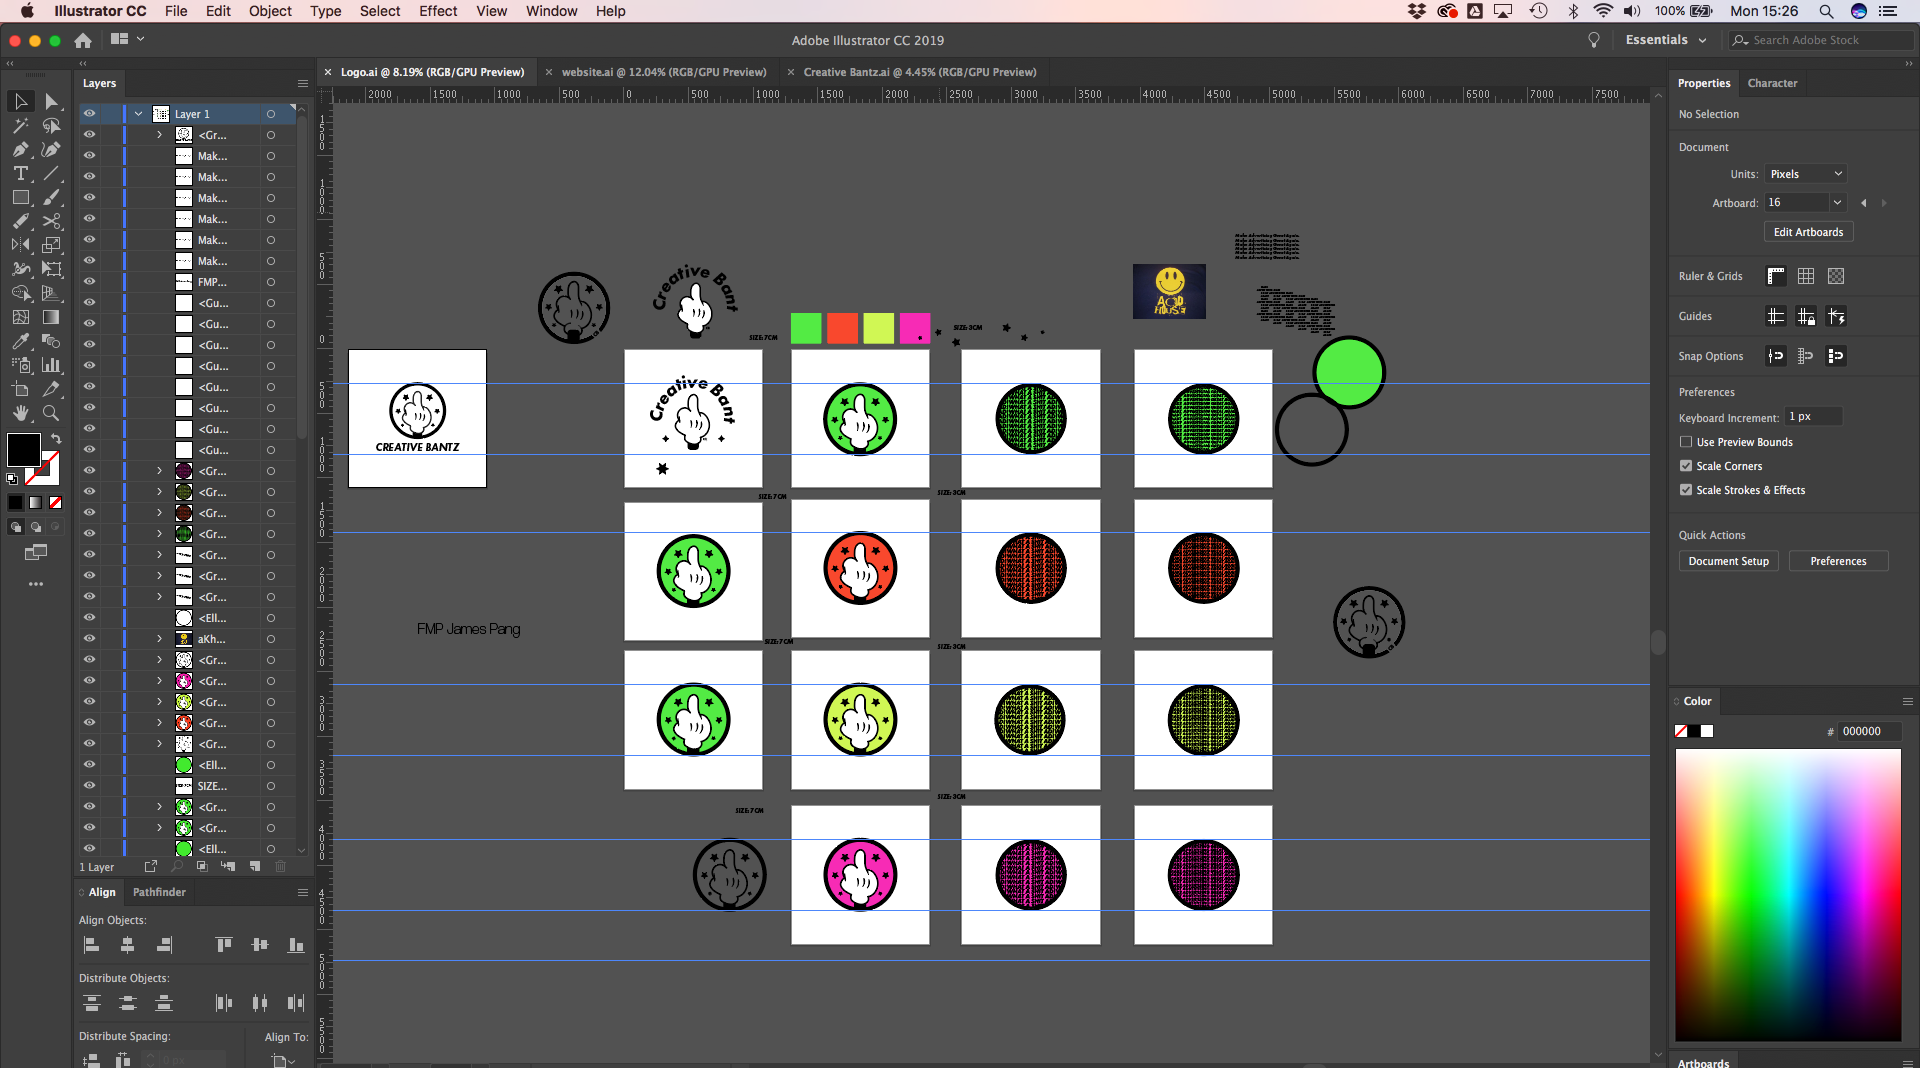The width and height of the screenshot is (1920, 1068).
Task: Swap fill and stroke colors
Action: point(56,438)
